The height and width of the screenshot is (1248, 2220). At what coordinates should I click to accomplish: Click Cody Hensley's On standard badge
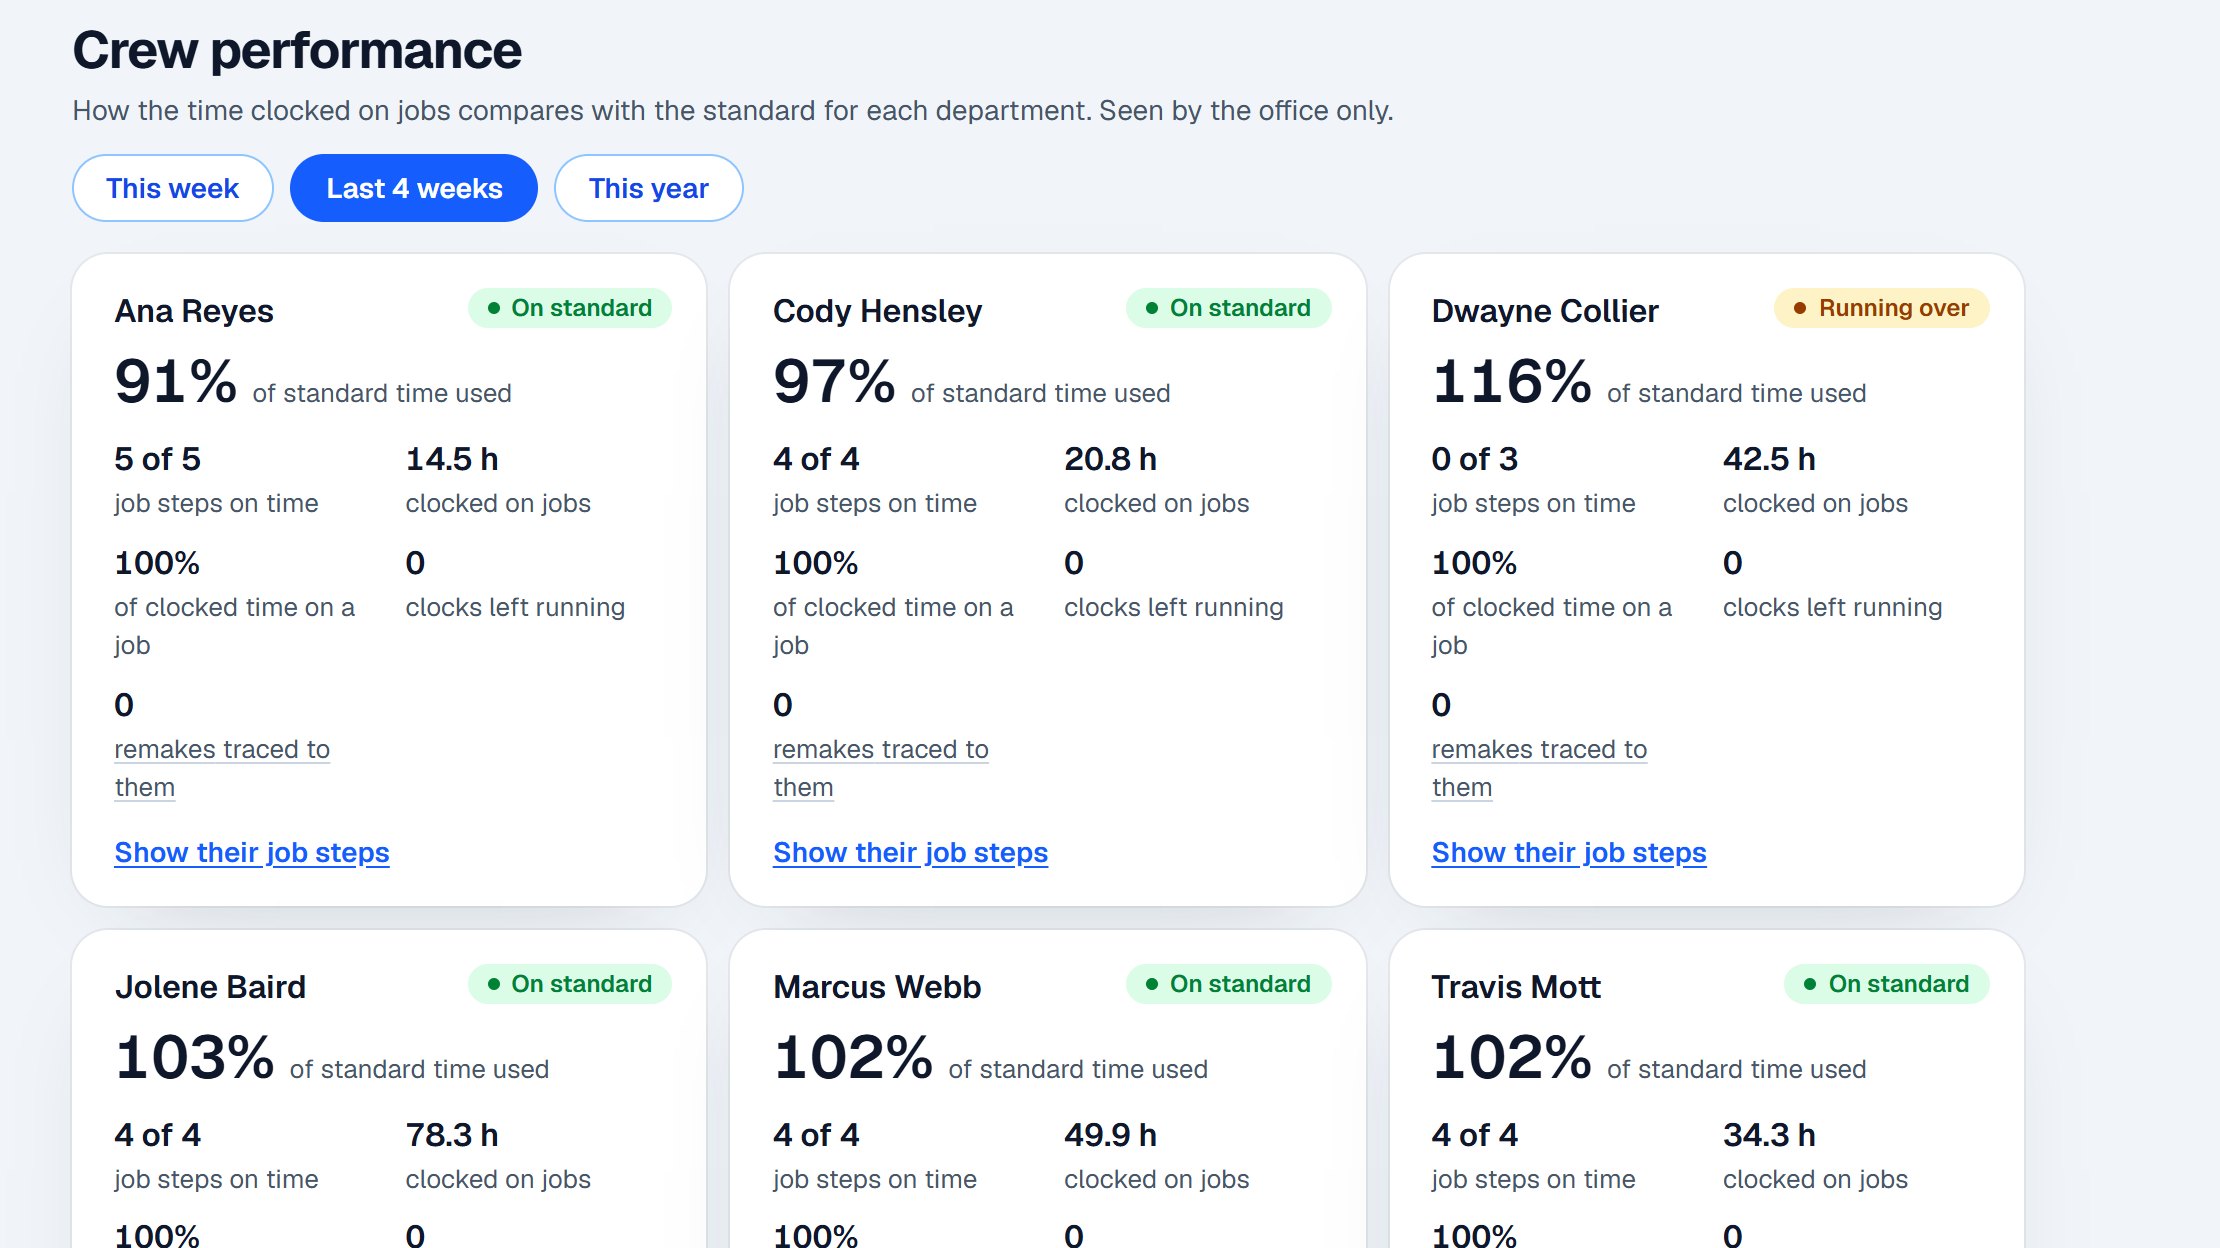click(1228, 308)
